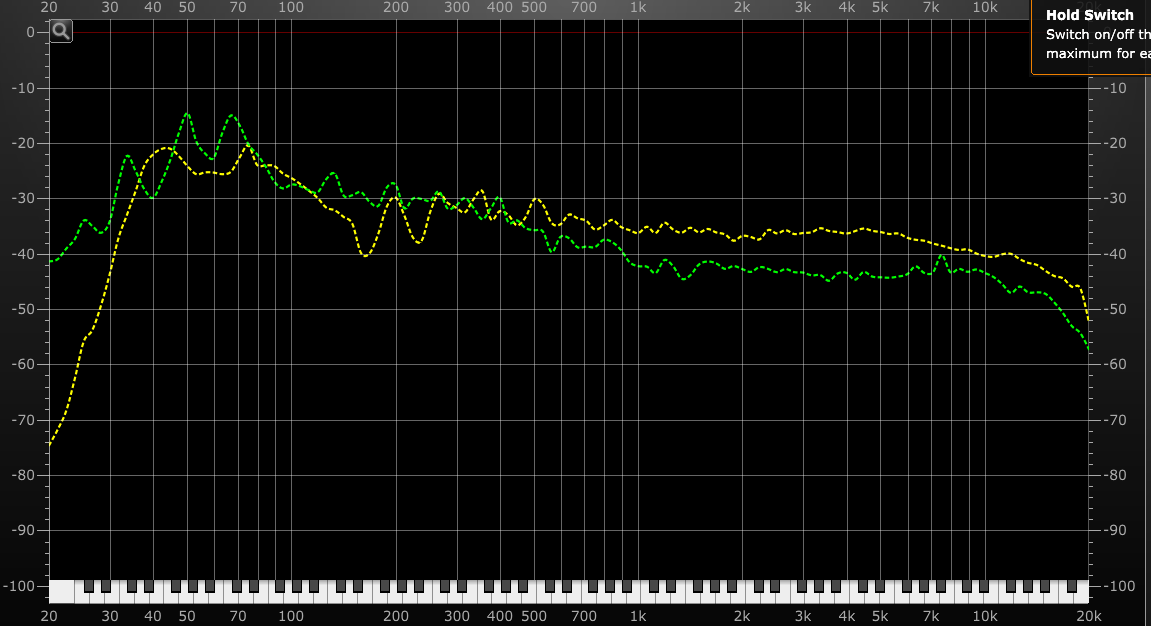Image resolution: width=1151 pixels, height=626 pixels.
Task: Click the 5k label on top frequency axis
Action: point(880,8)
